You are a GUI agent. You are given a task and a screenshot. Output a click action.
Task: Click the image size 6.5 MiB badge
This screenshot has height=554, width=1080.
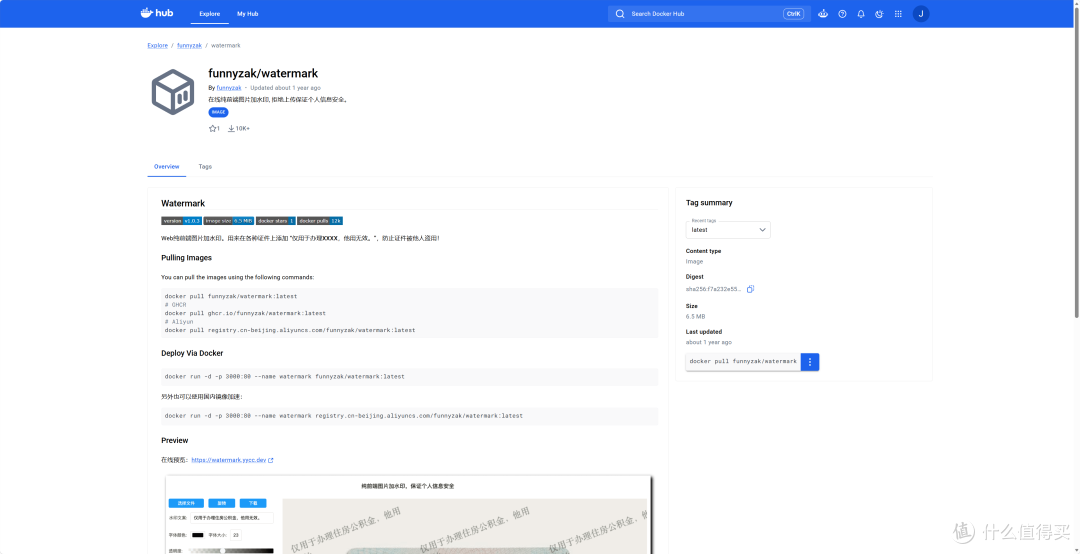pos(229,221)
